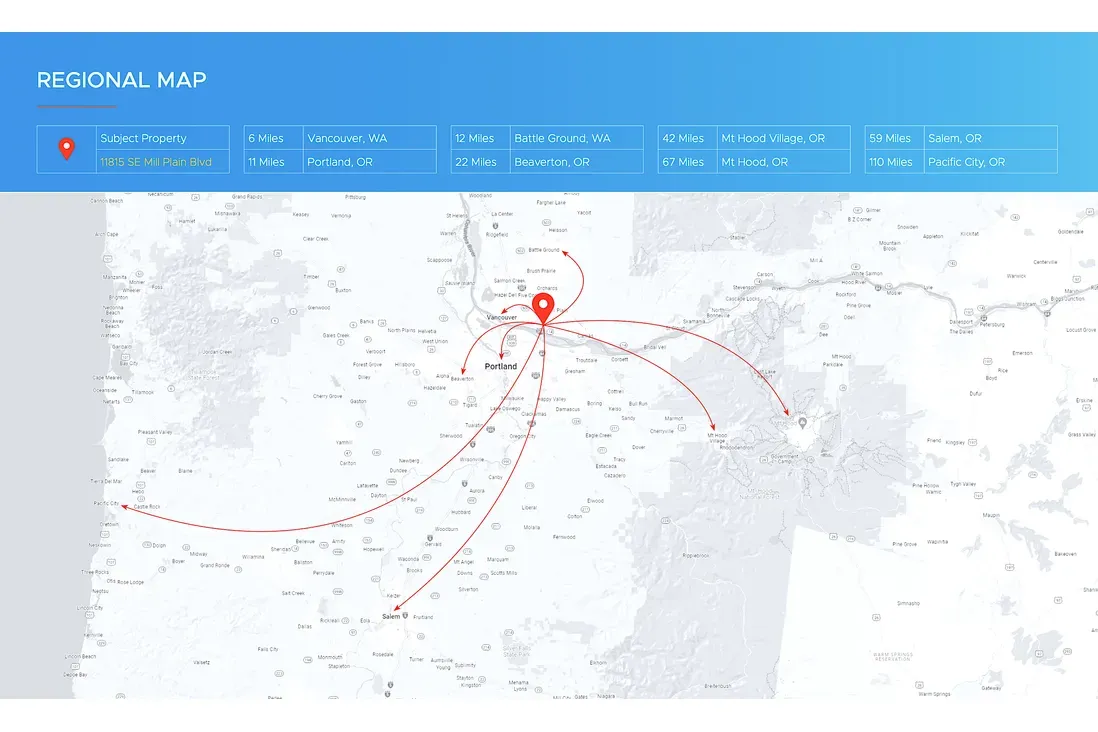The width and height of the screenshot is (1098, 732).
Task: Click the arrowhead pointing at Battle Ground
Action: point(564,253)
